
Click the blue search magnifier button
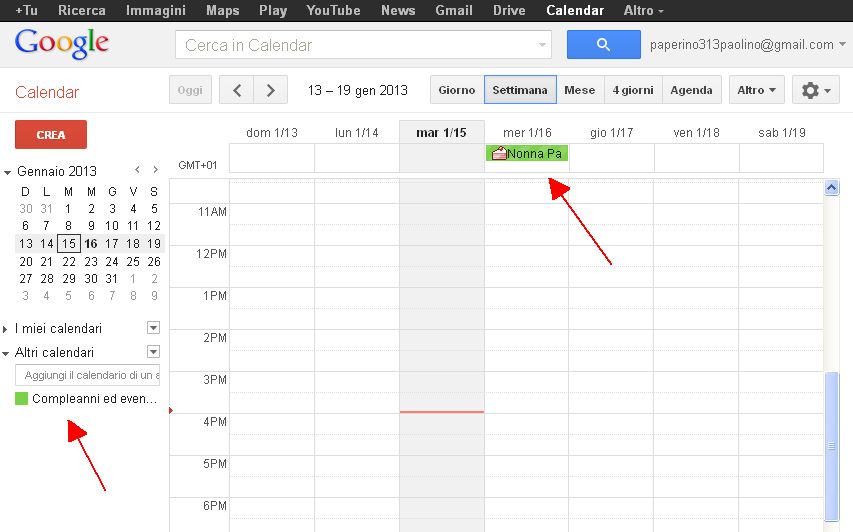coord(603,45)
